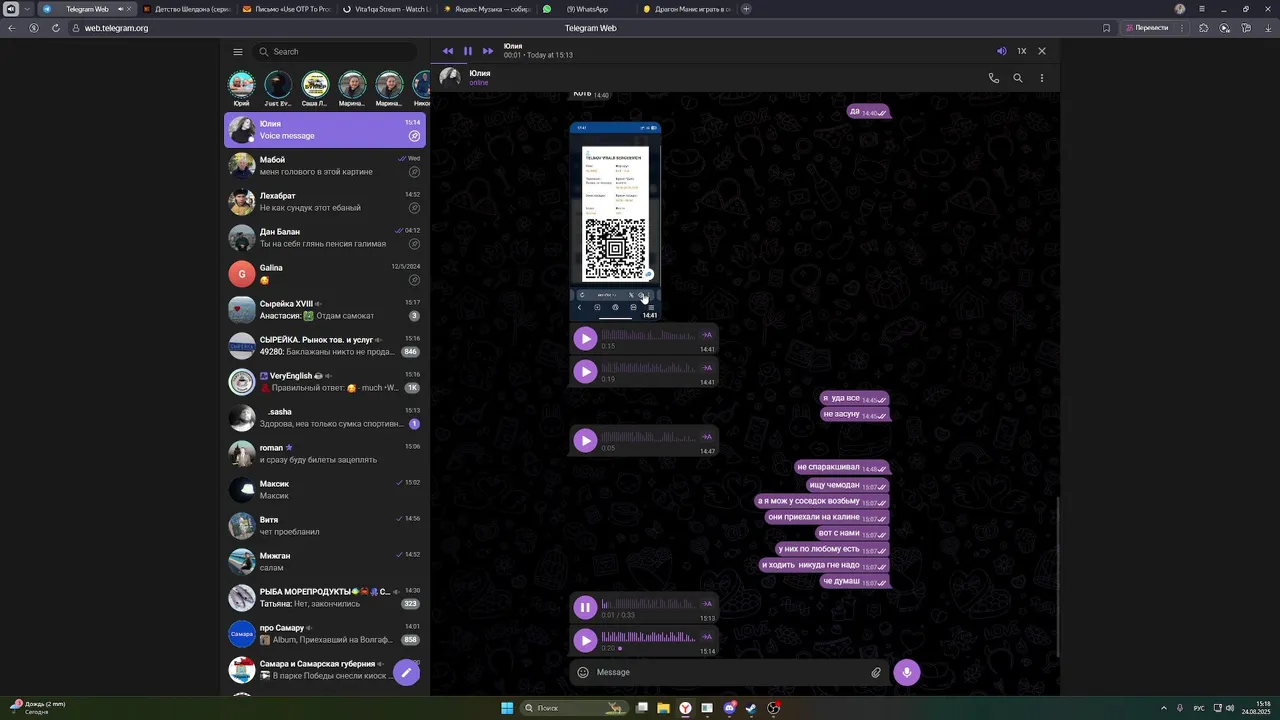Open the Telegram hamburger main menu
Viewport: 1280px width, 720px height.
(x=238, y=52)
